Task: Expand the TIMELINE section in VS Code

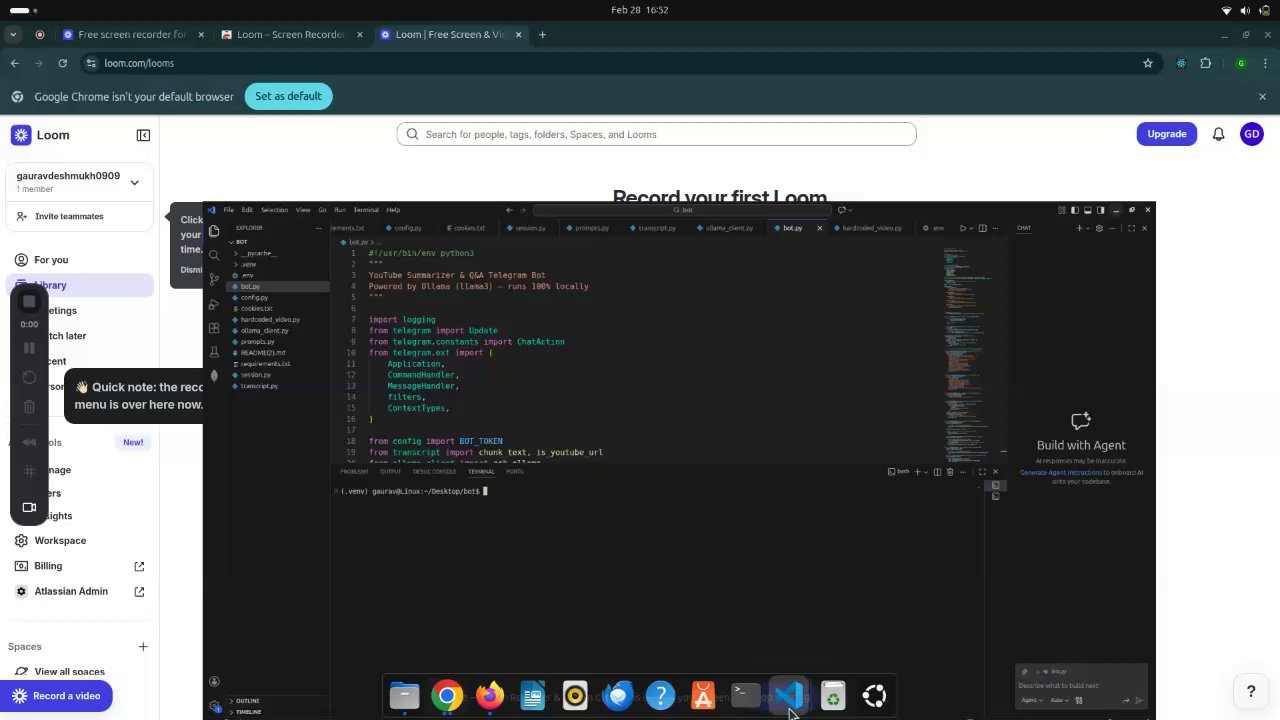Action: tap(248, 712)
